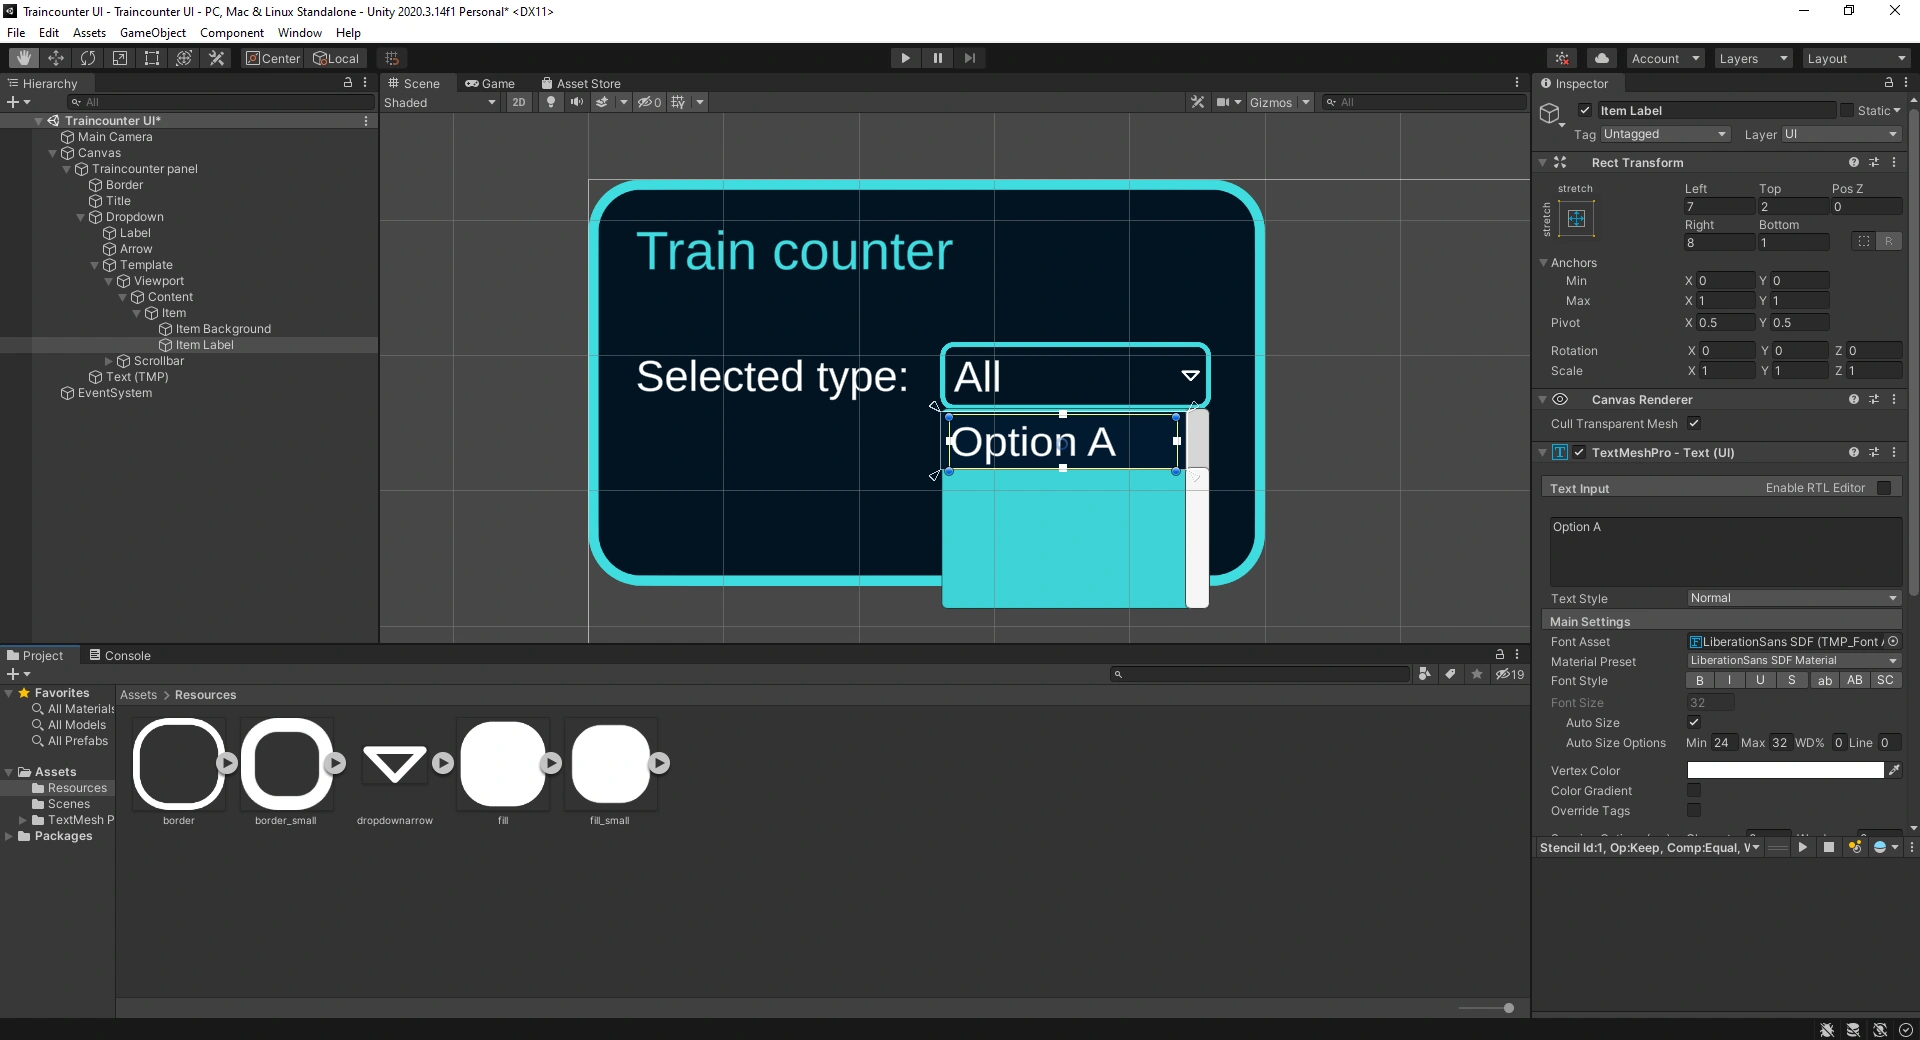
Task: Open the Layers dropdown in toolbar
Action: click(1753, 58)
